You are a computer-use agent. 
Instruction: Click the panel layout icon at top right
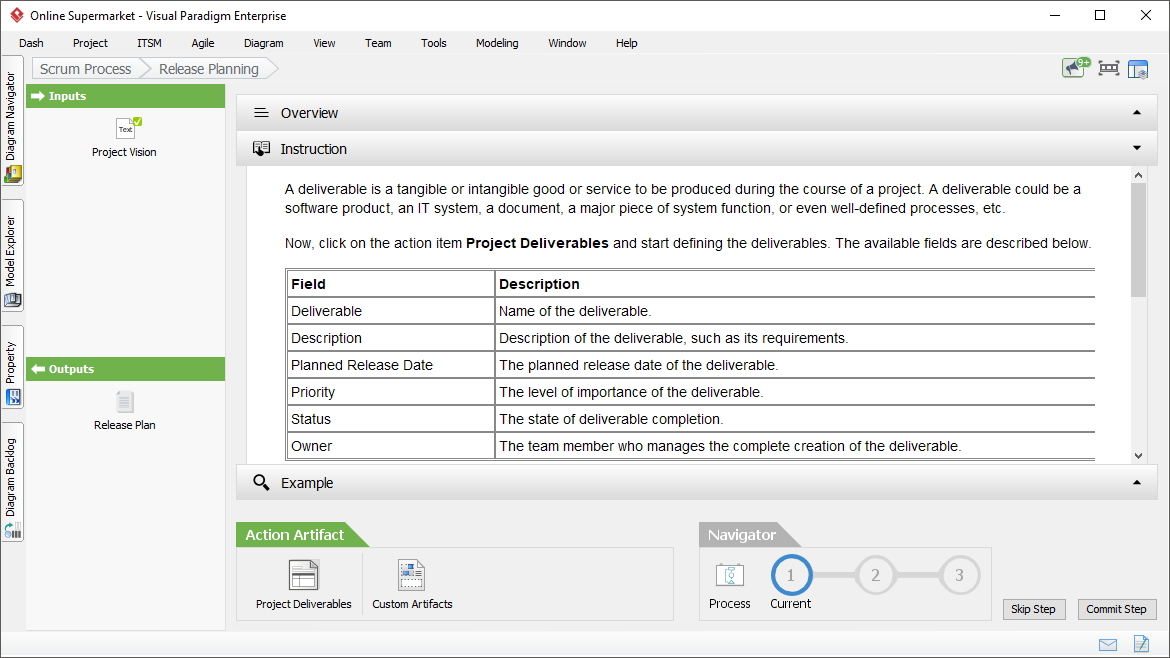1138,69
